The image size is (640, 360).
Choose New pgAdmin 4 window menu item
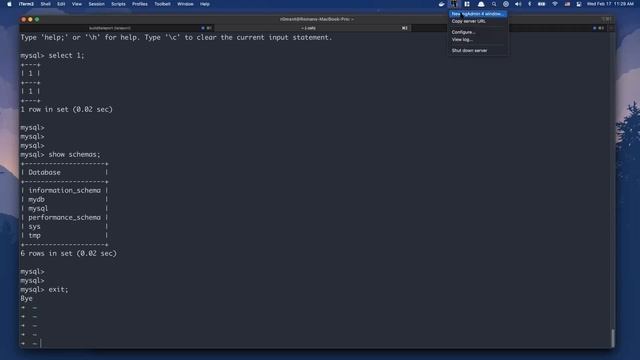point(478,14)
